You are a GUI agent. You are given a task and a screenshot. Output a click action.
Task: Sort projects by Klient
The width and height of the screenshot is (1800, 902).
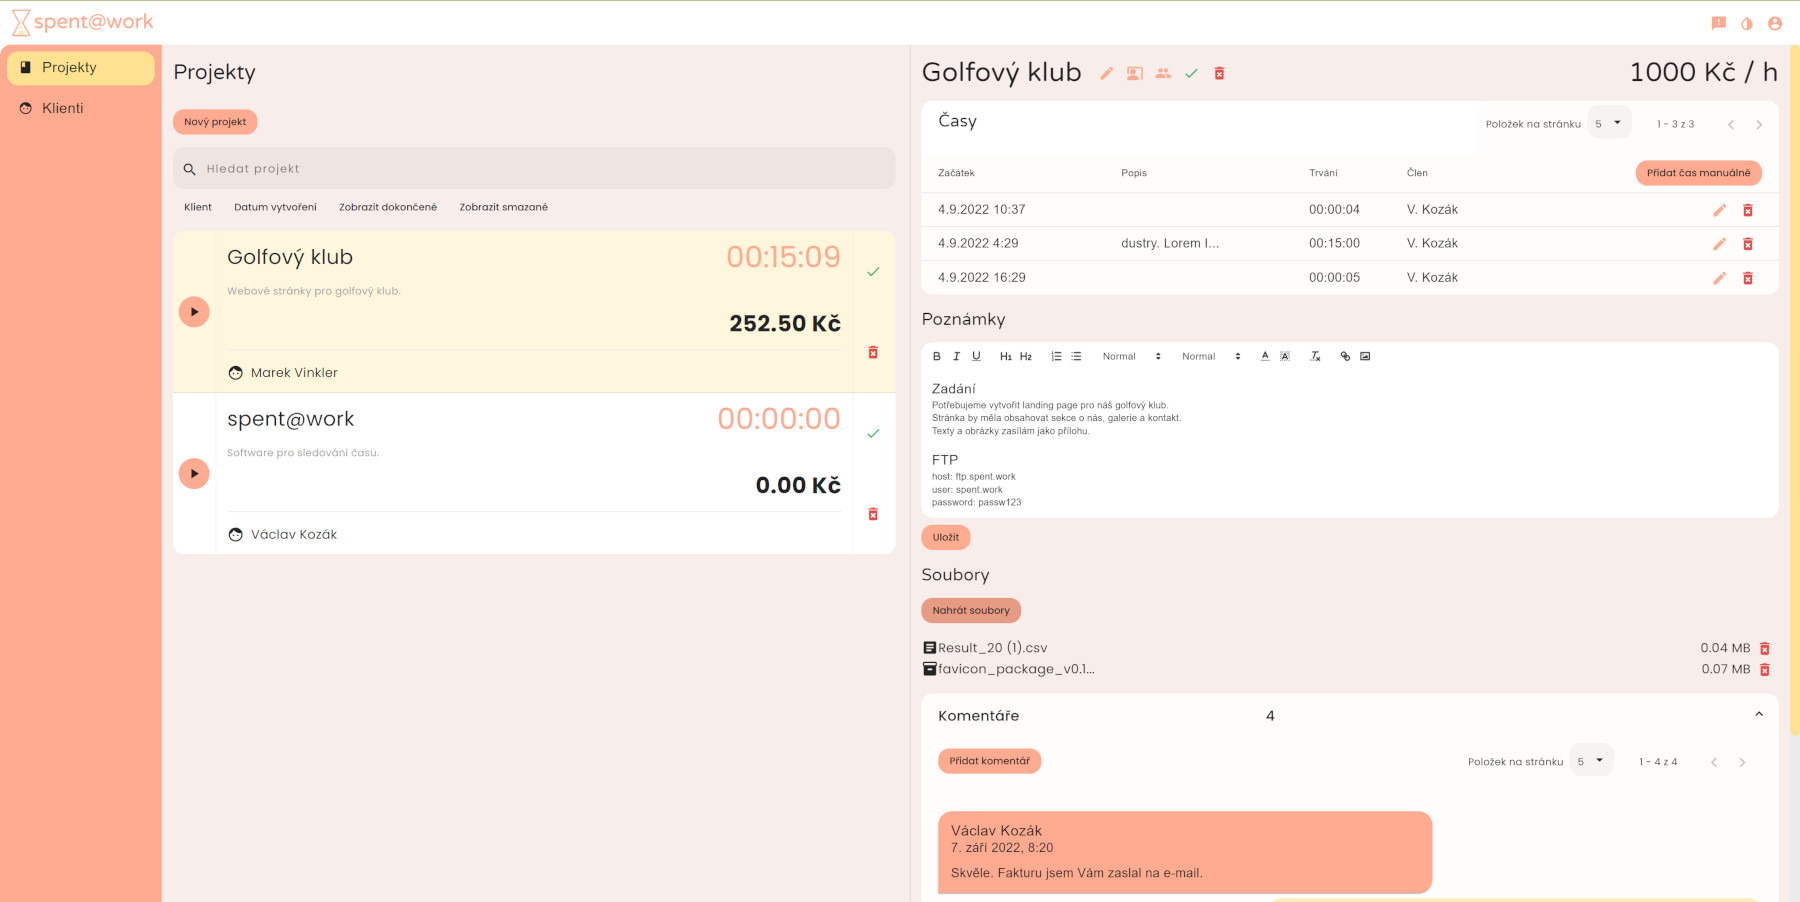coord(198,207)
